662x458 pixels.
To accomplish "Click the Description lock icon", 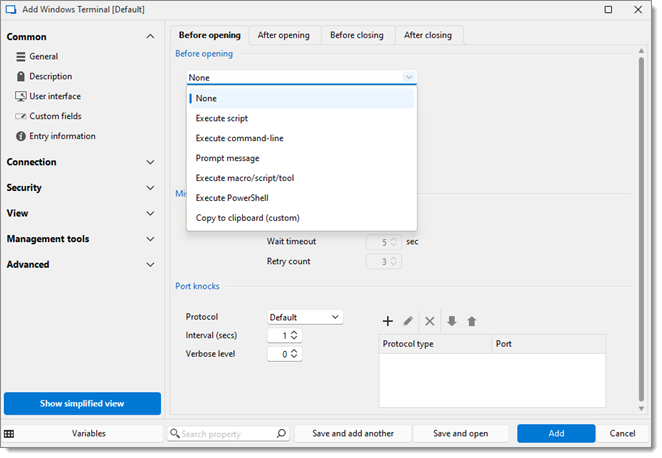I will [x=21, y=76].
